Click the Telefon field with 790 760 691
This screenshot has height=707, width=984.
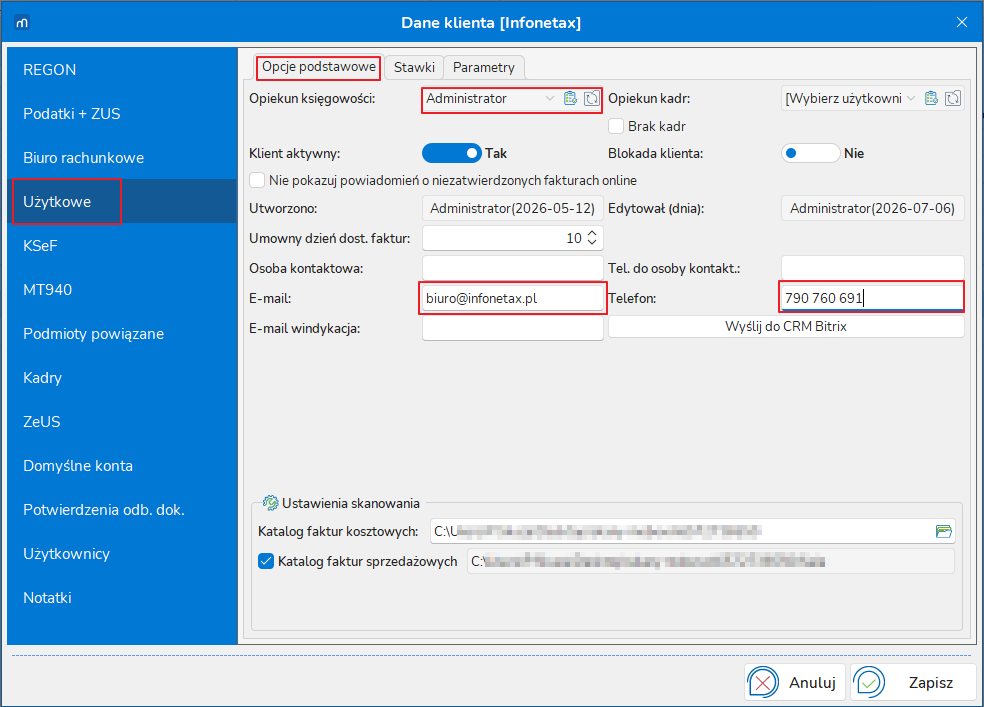872,298
